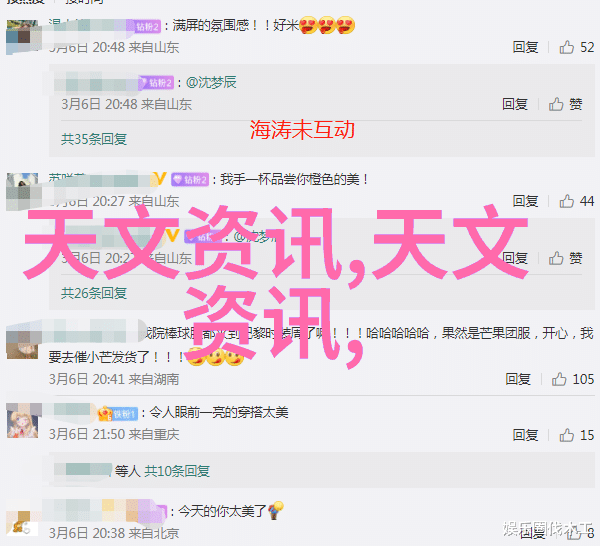Click the 铁粉1 badge icon

point(118,414)
